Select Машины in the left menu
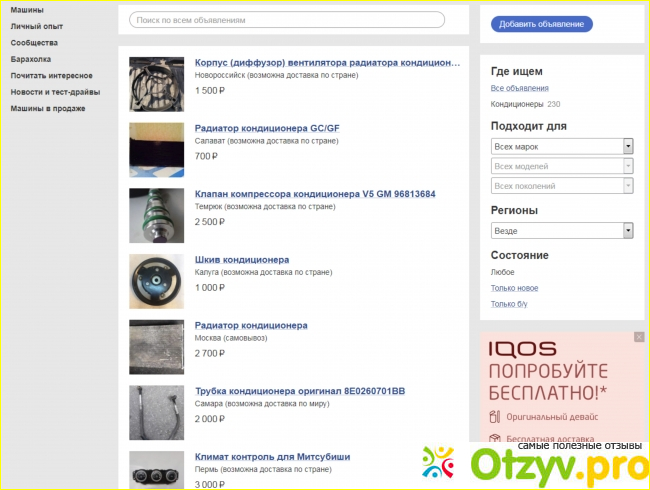This screenshot has height=490, width=650. tap(27, 10)
